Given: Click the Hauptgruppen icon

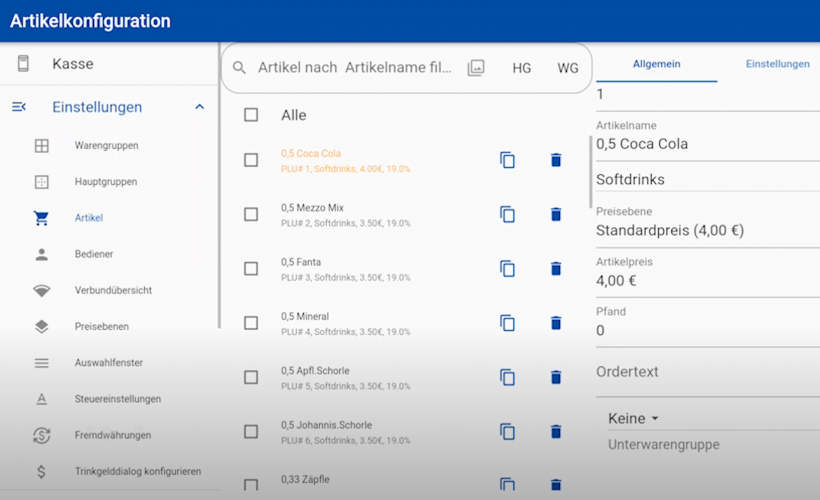Looking at the screenshot, I should 42,181.
